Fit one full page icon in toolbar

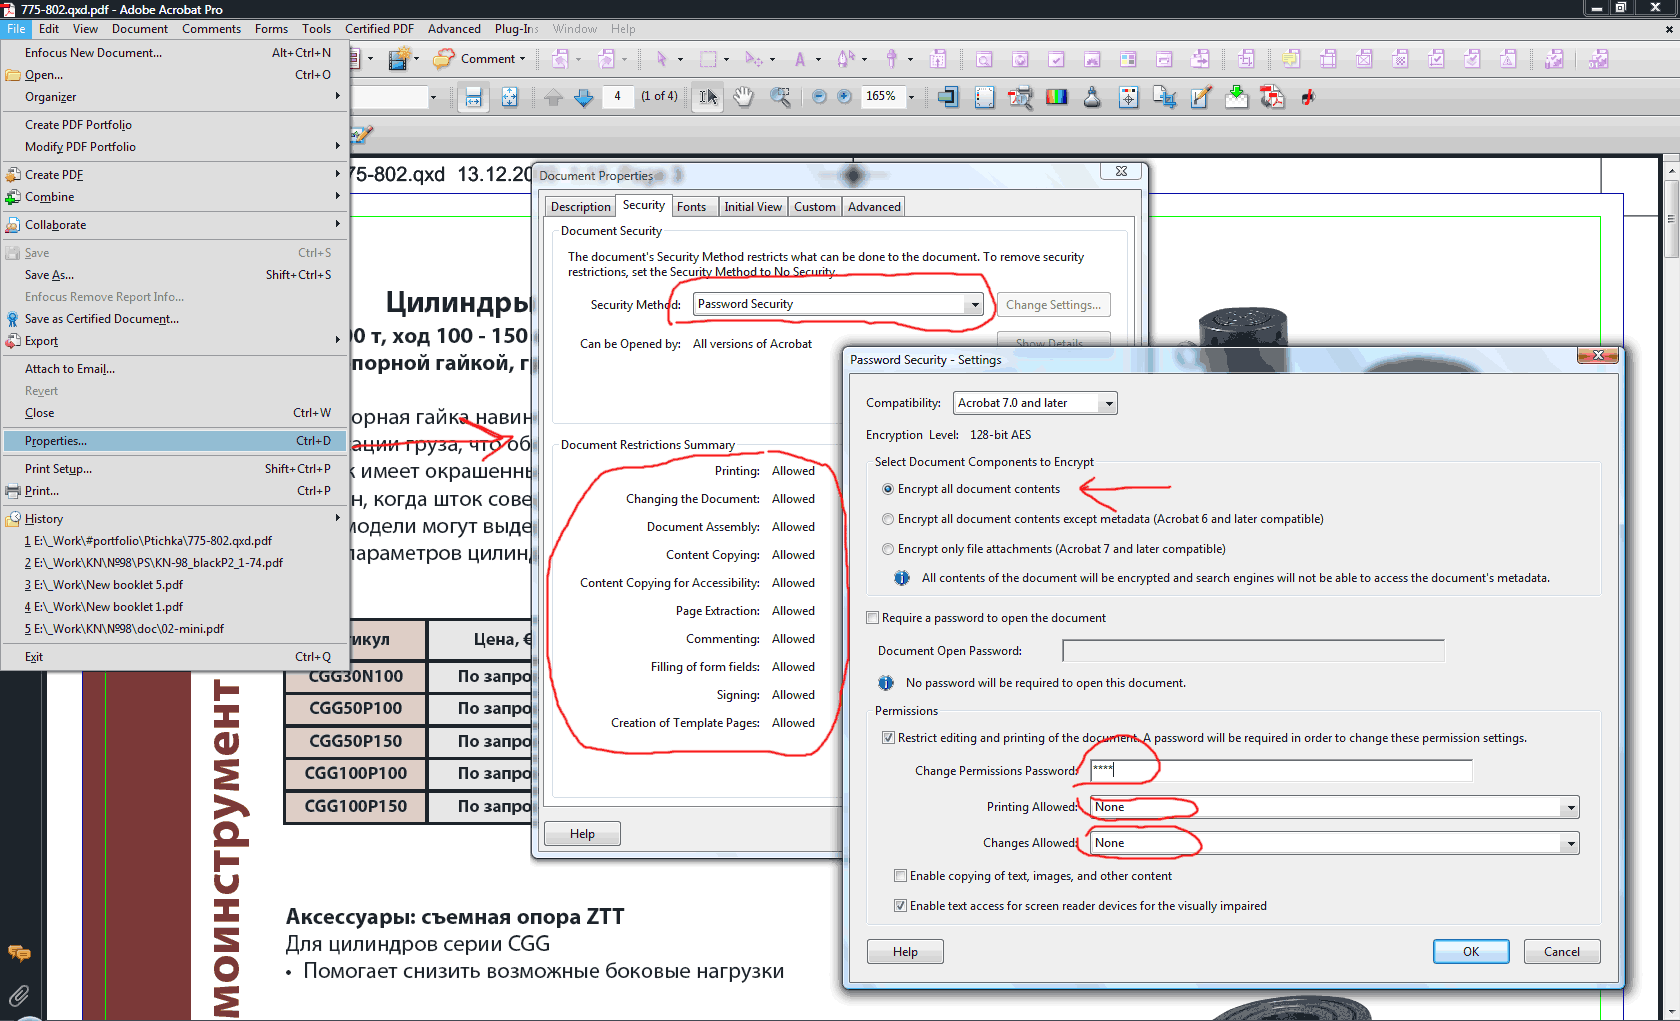pyautogui.click(x=510, y=97)
